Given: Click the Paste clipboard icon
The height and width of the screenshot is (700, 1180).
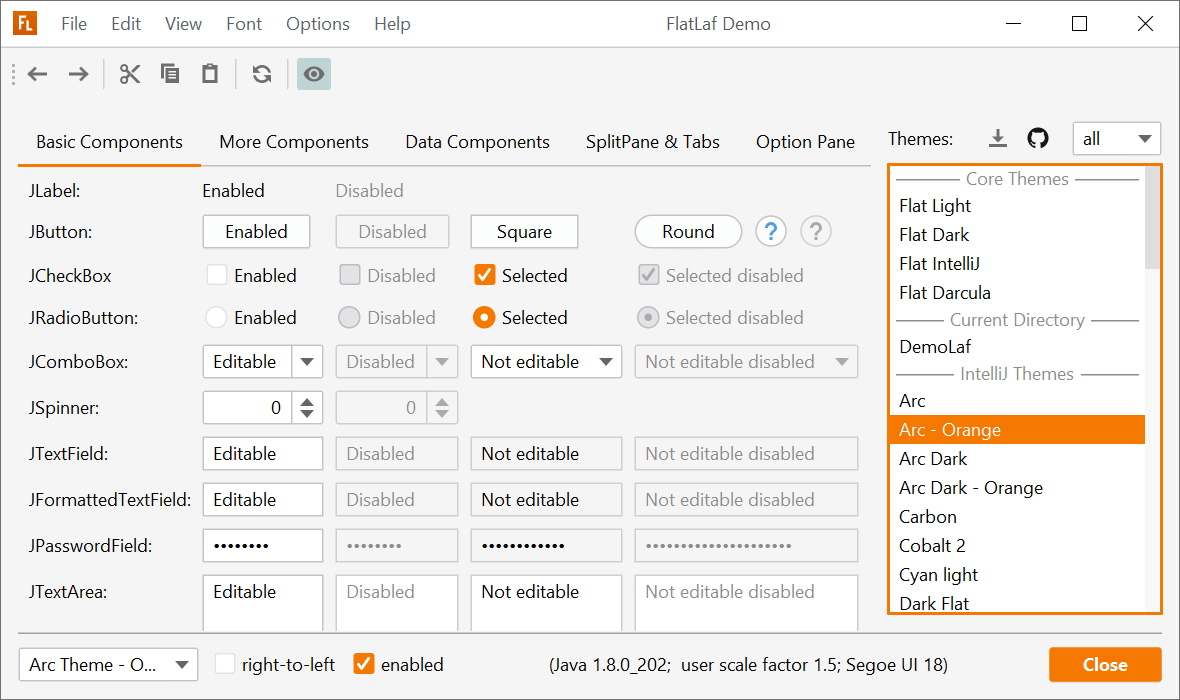Looking at the screenshot, I should (x=210, y=74).
